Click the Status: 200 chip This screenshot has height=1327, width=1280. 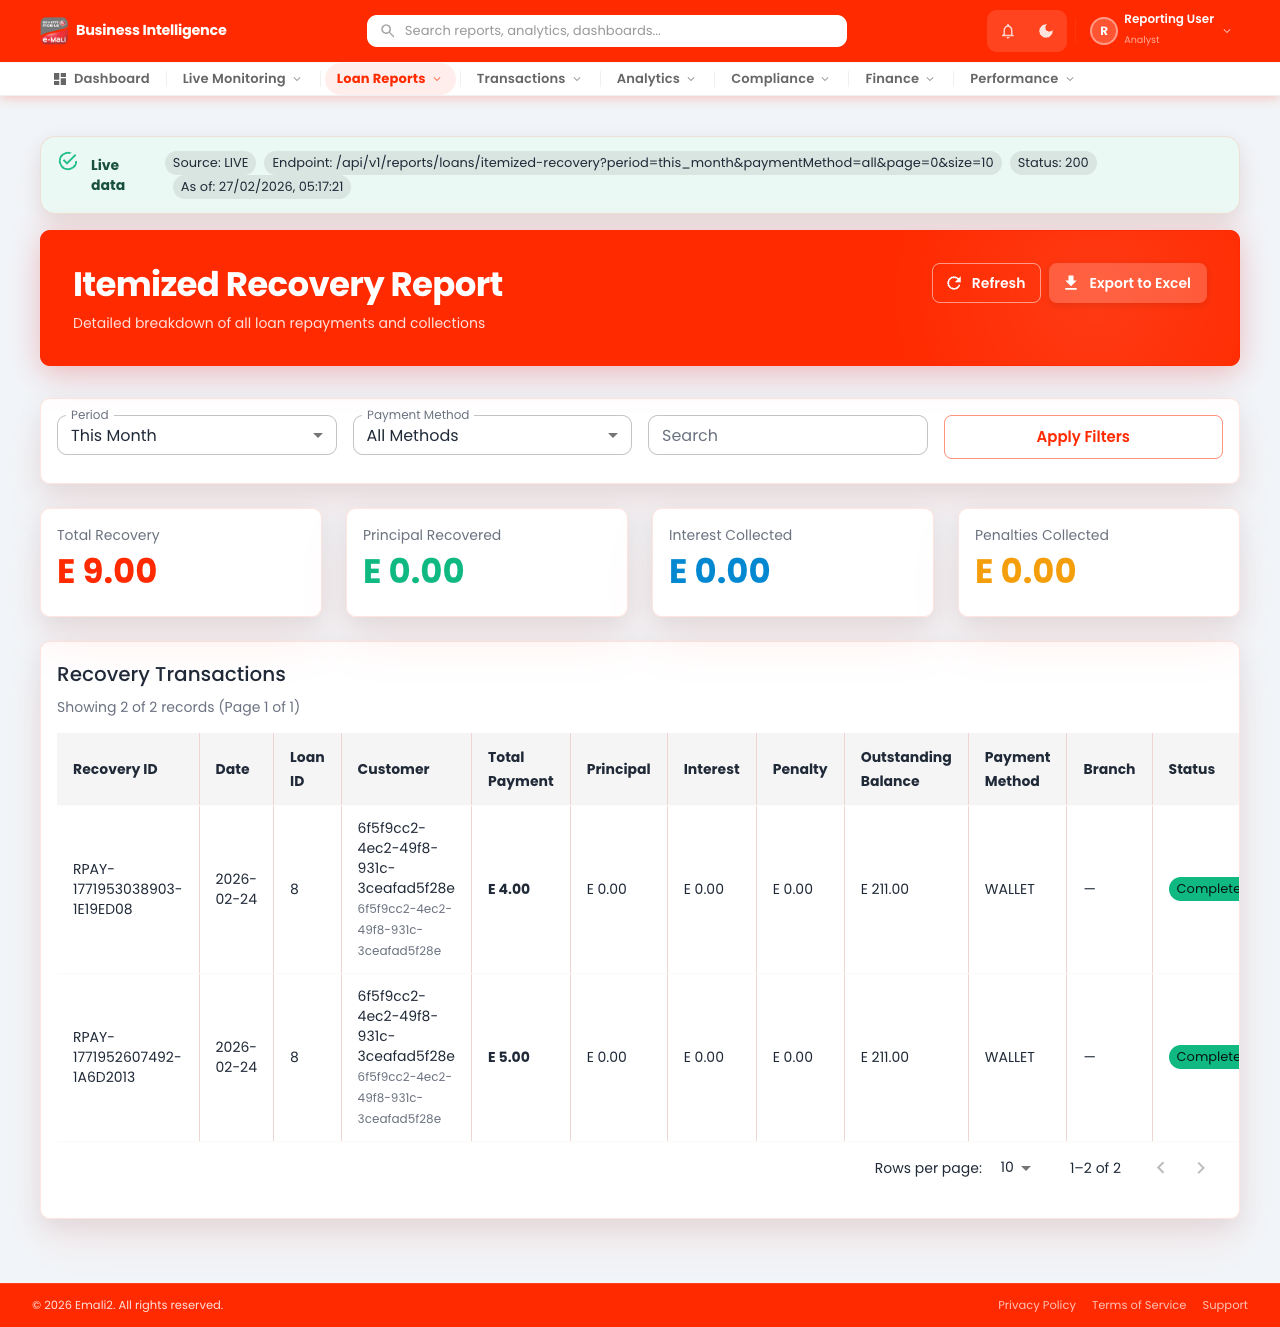pyautogui.click(x=1053, y=163)
